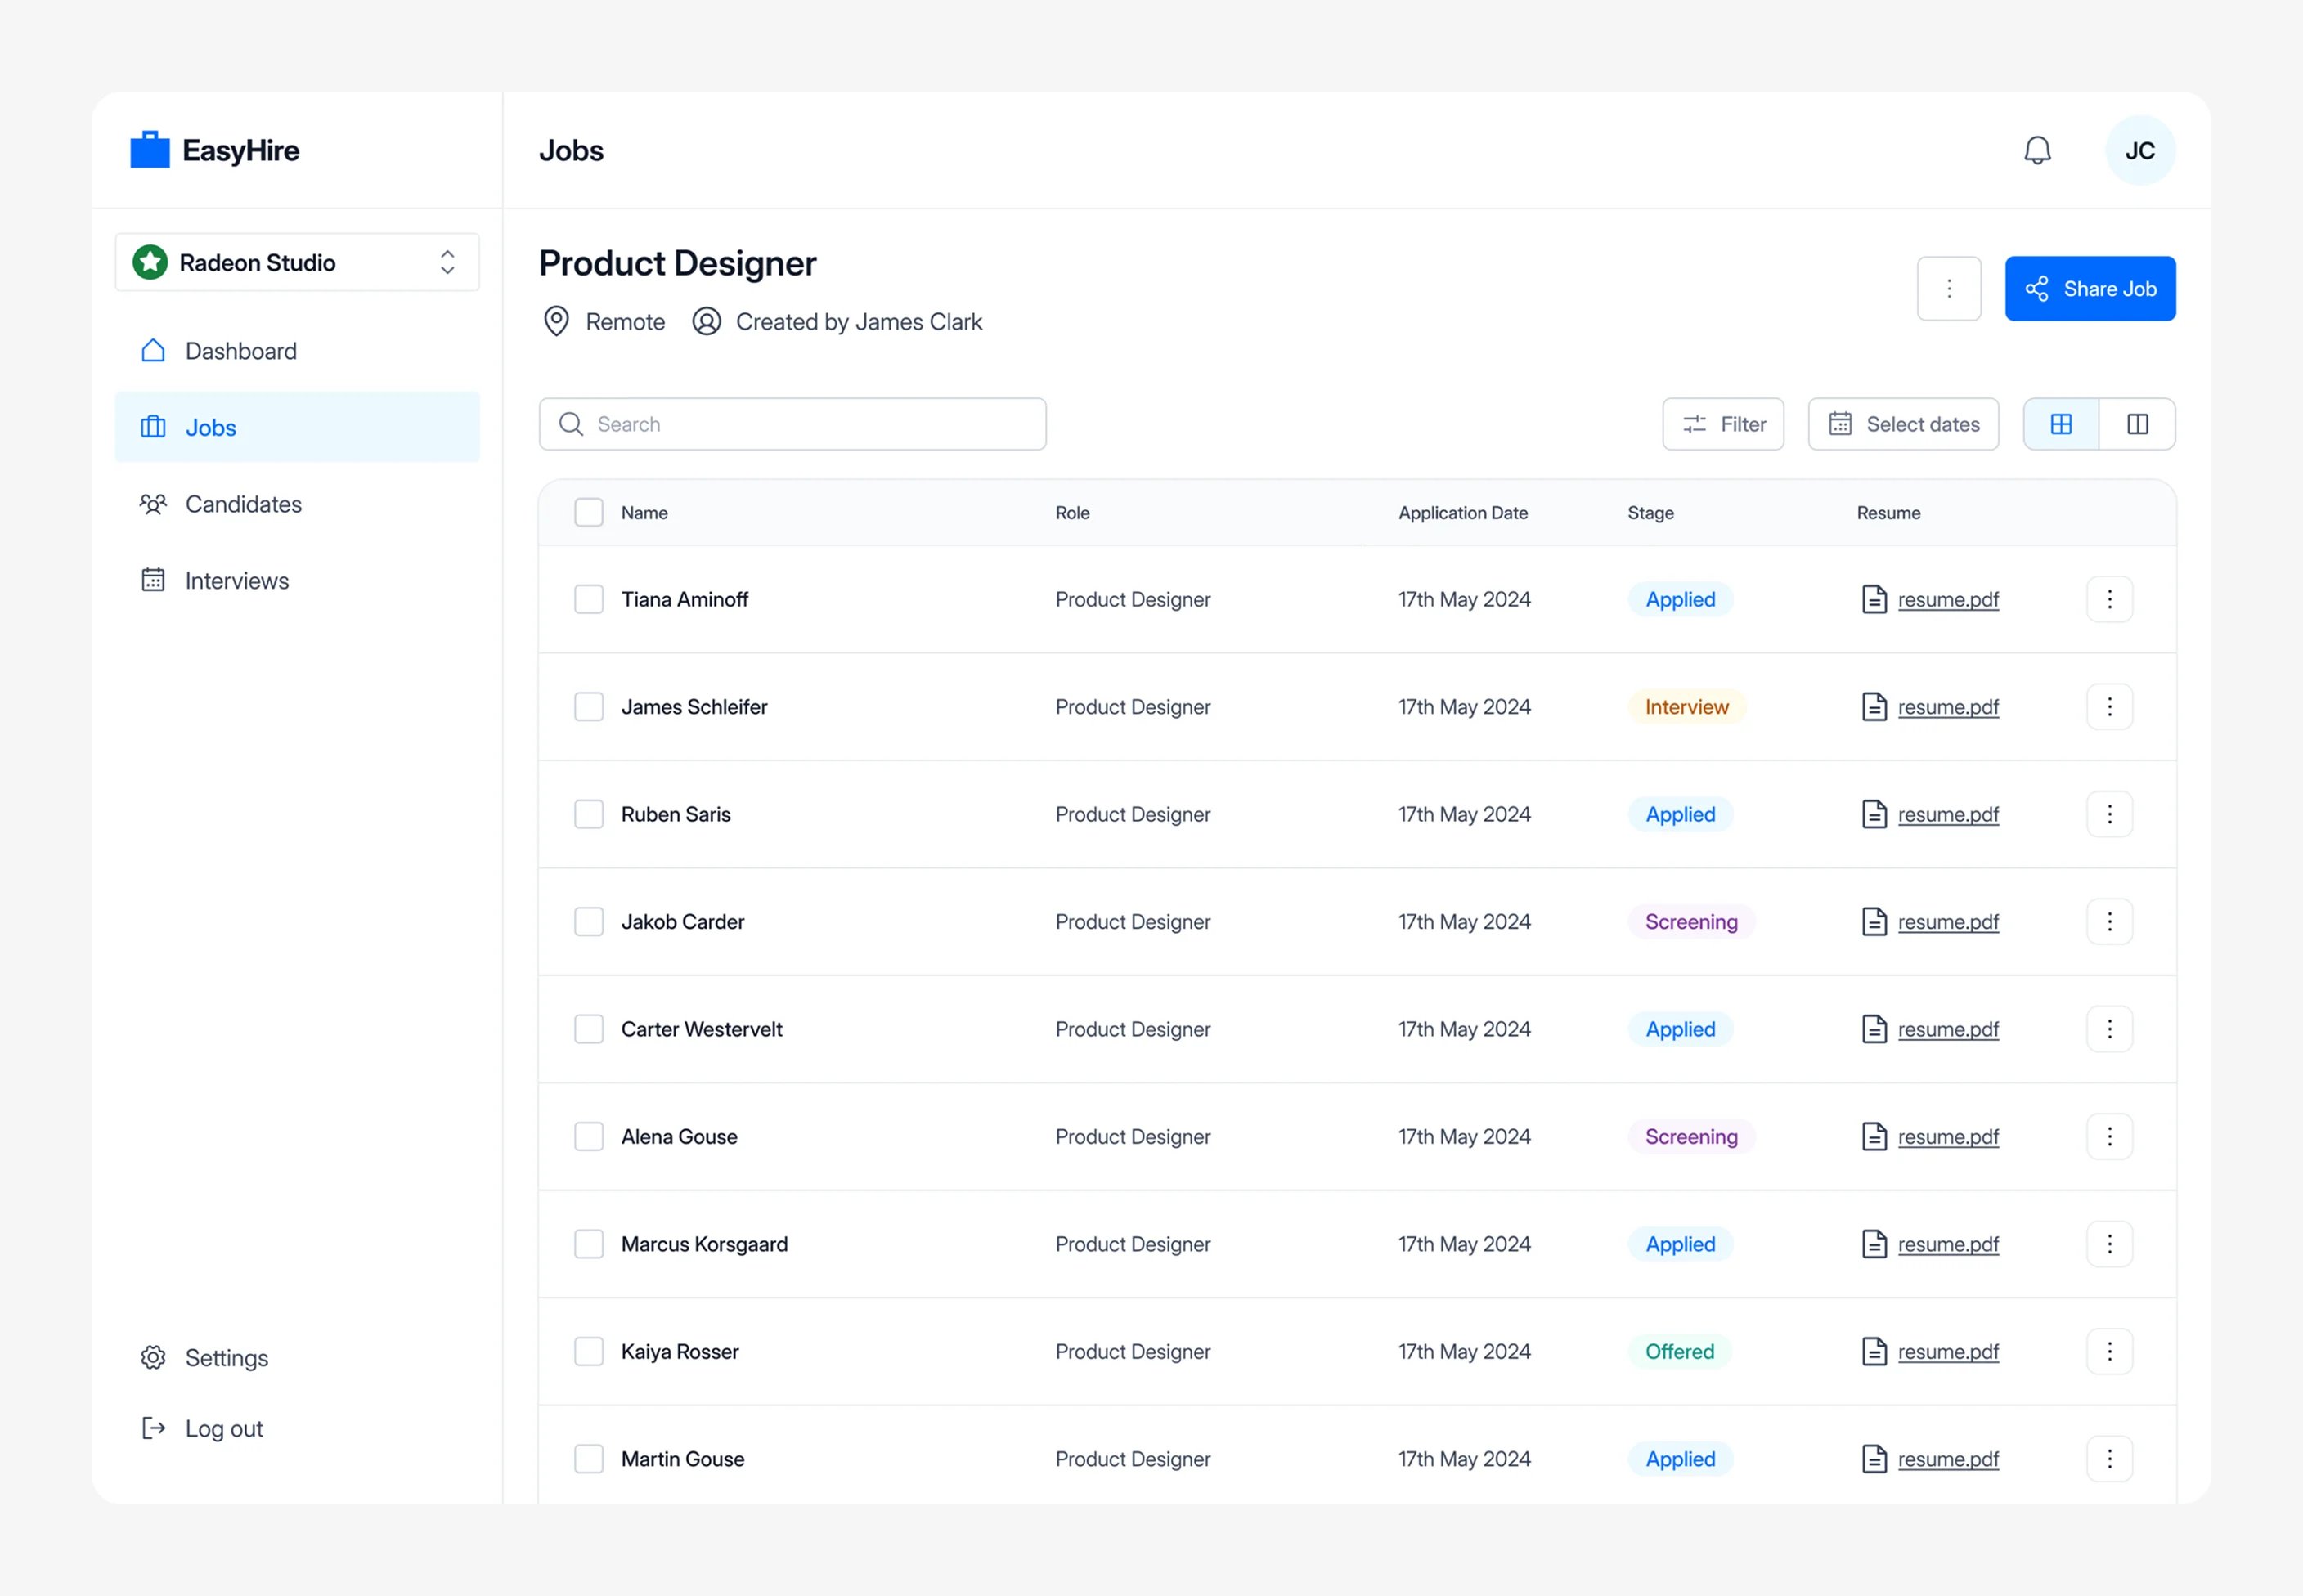The image size is (2303, 1596).
Task: Check the box for Alena Gouse
Action: (589, 1137)
